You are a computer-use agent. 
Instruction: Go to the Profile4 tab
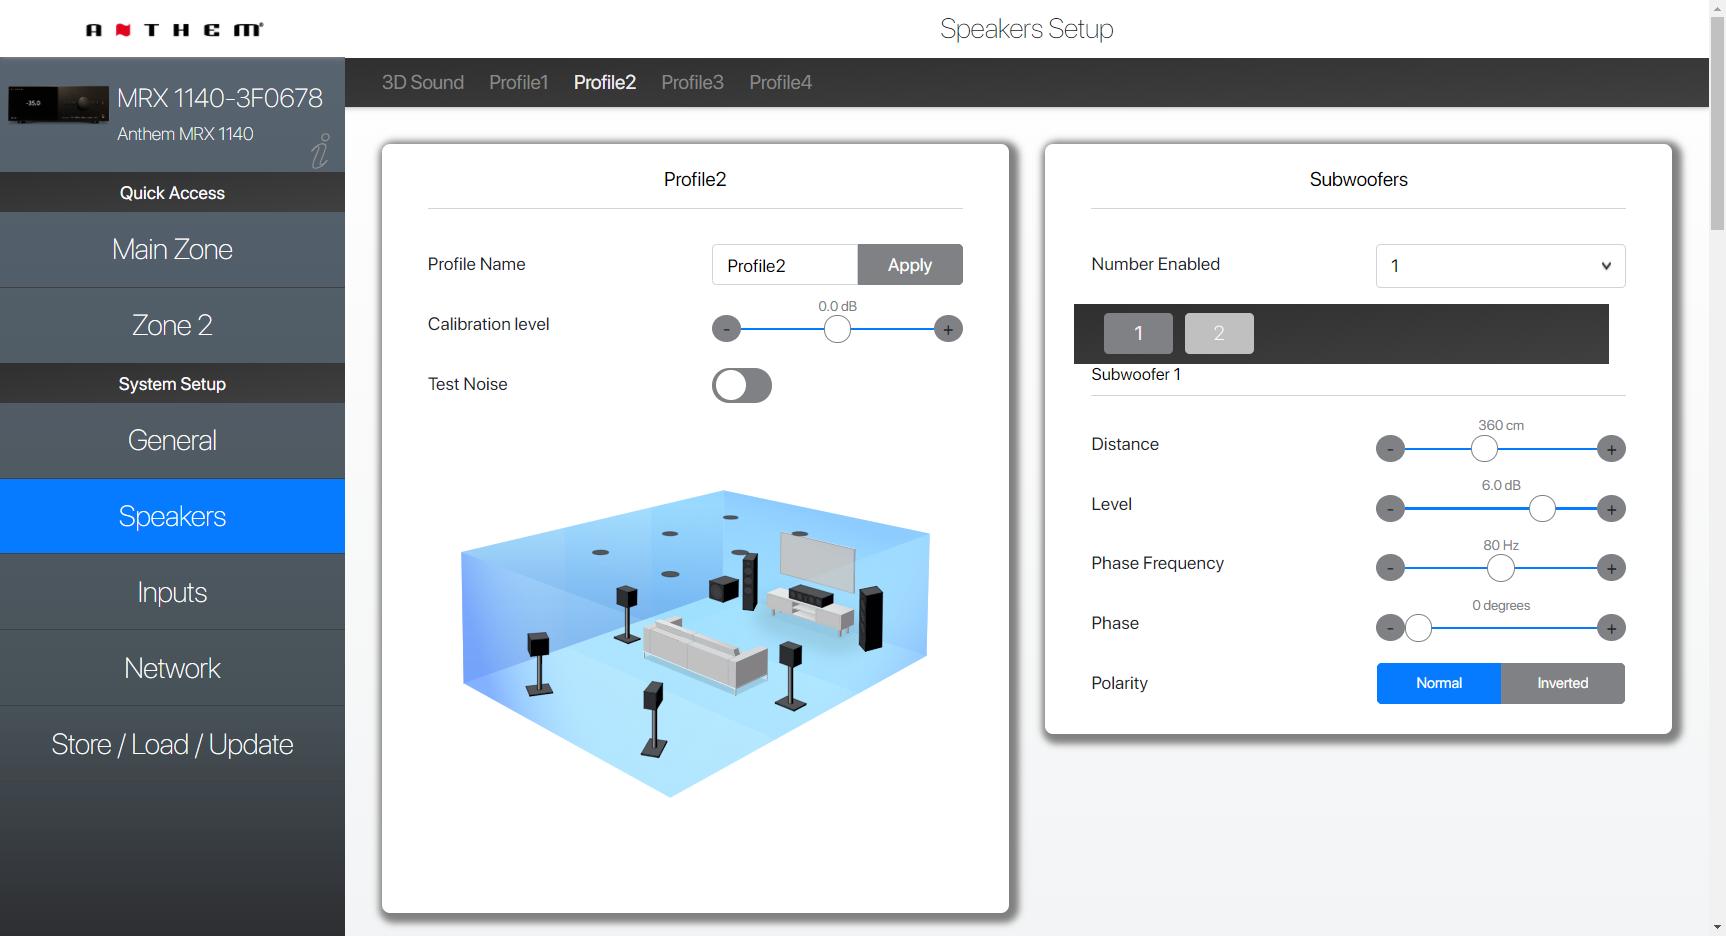(x=781, y=82)
